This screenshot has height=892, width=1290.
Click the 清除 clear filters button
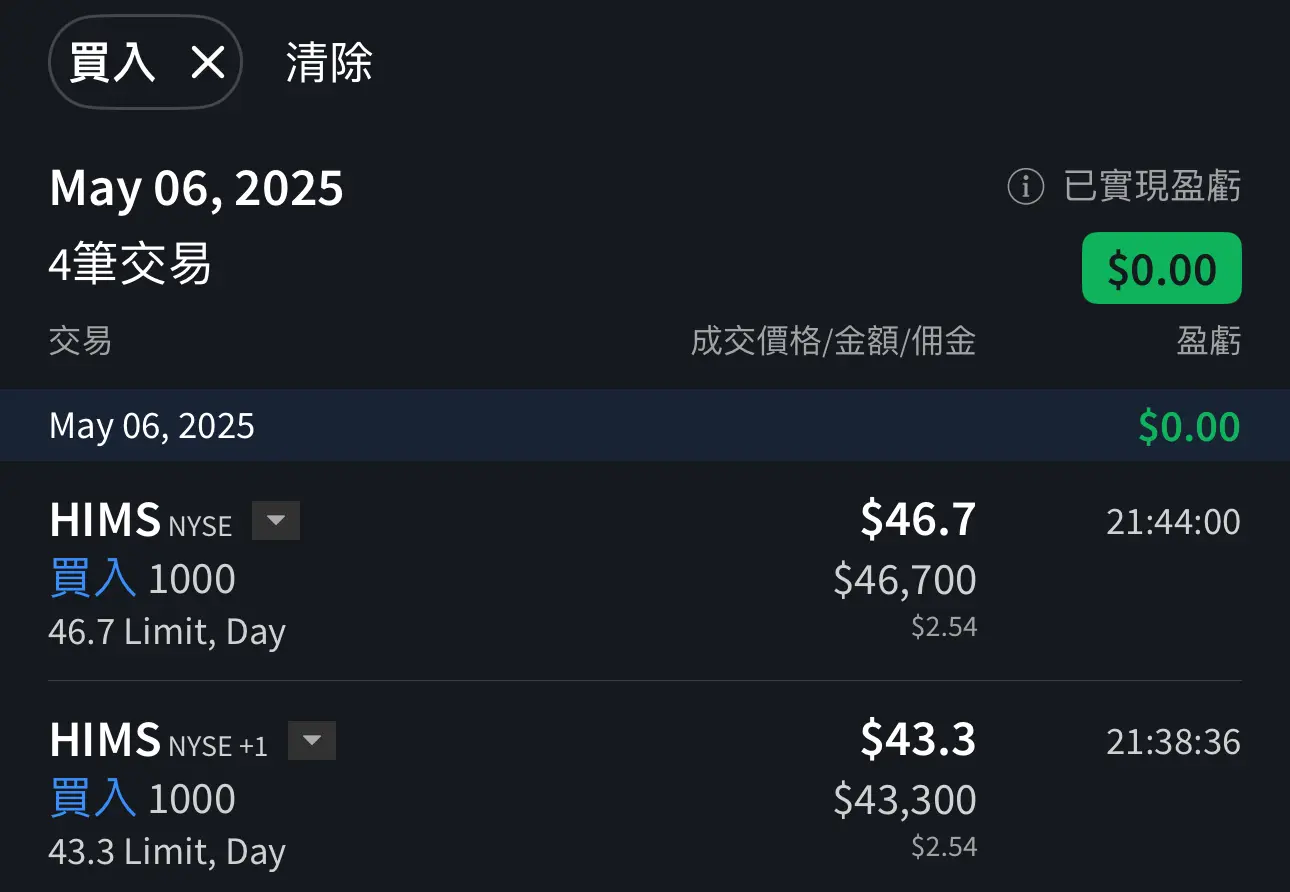point(329,63)
